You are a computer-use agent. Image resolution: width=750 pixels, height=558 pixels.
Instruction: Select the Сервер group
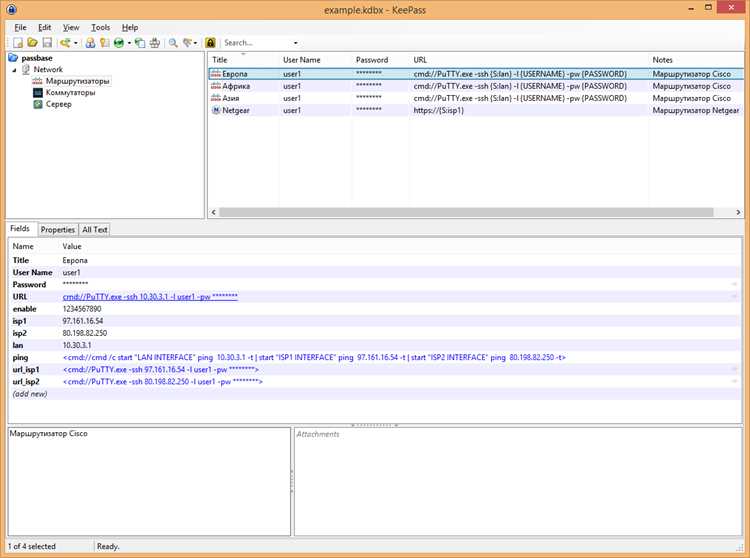(x=58, y=104)
